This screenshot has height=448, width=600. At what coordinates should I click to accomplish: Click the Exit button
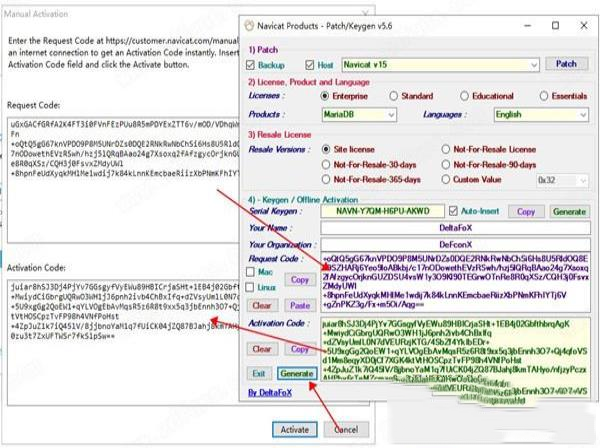pyautogui.click(x=259, y=373)
